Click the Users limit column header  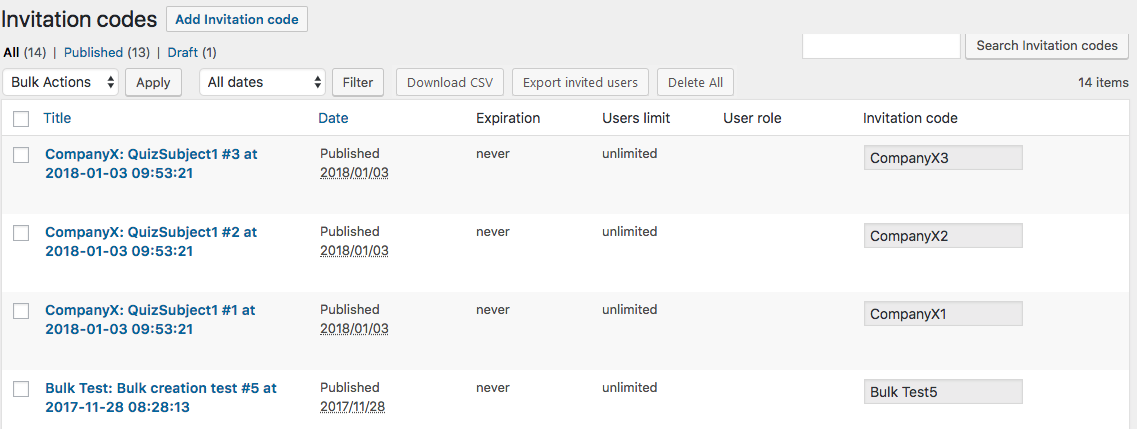pos(636,118)
